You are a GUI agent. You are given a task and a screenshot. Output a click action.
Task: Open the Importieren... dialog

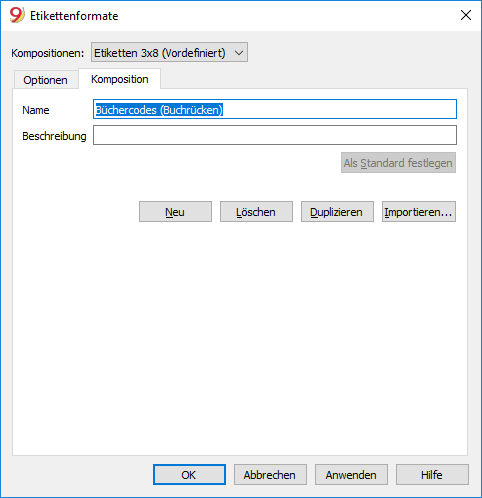point(419,212)
